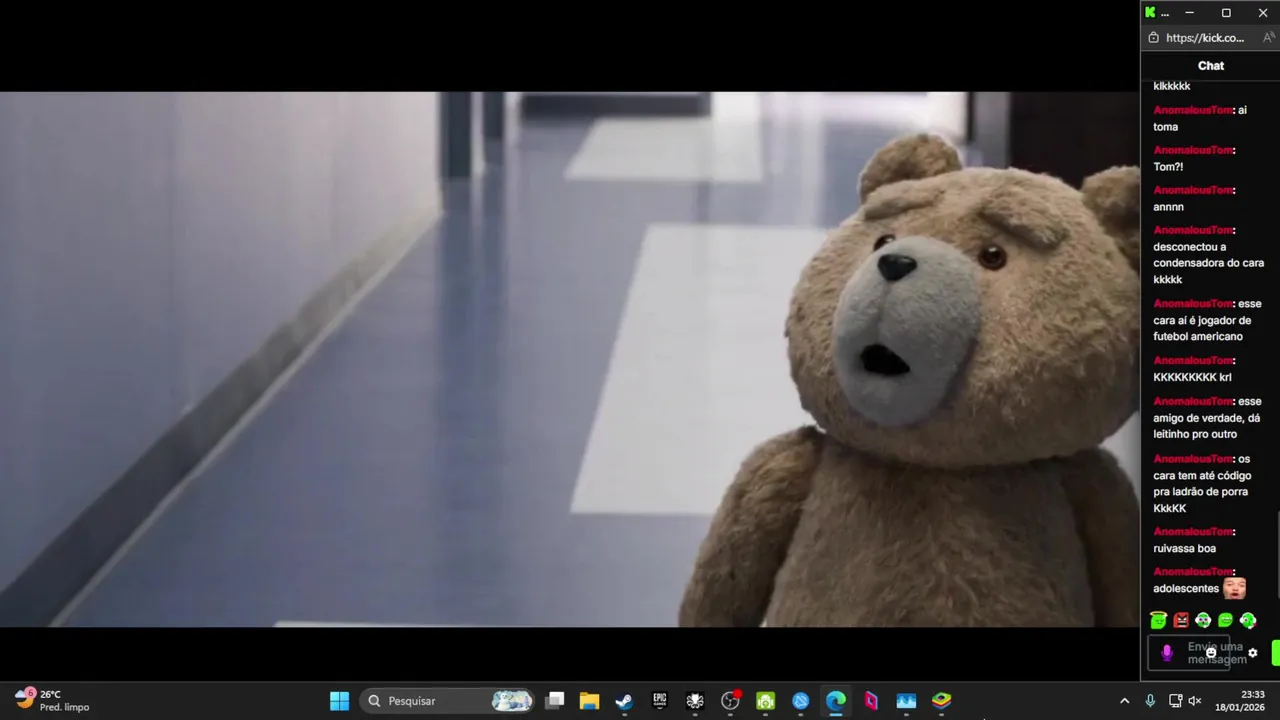Open the Windows Start menu
1280x720 pixels.
[339, 701]
